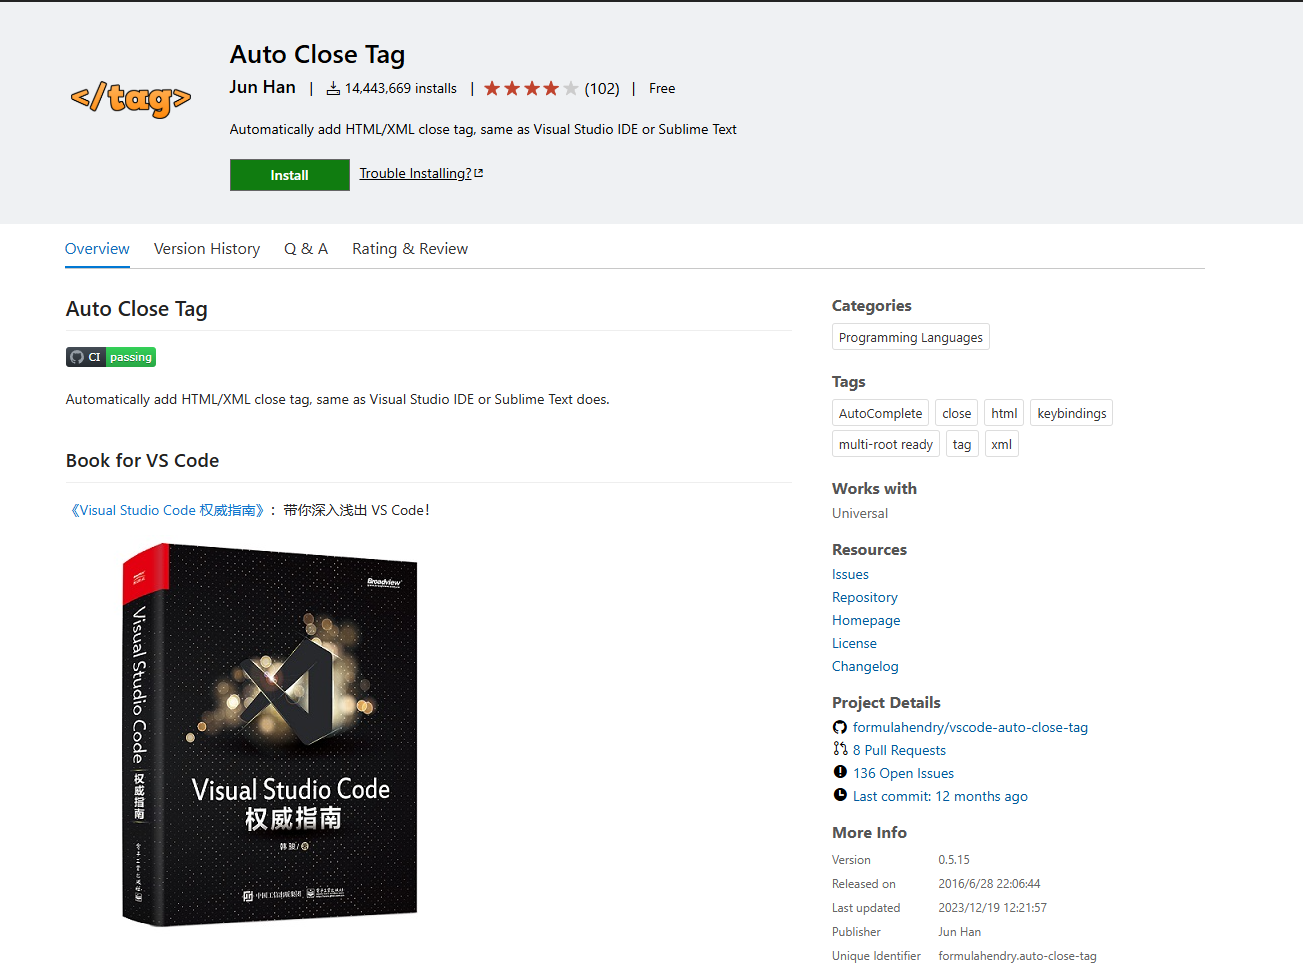Open the Visual Studio Code 权威指南 book link

(x=167, y=510)
